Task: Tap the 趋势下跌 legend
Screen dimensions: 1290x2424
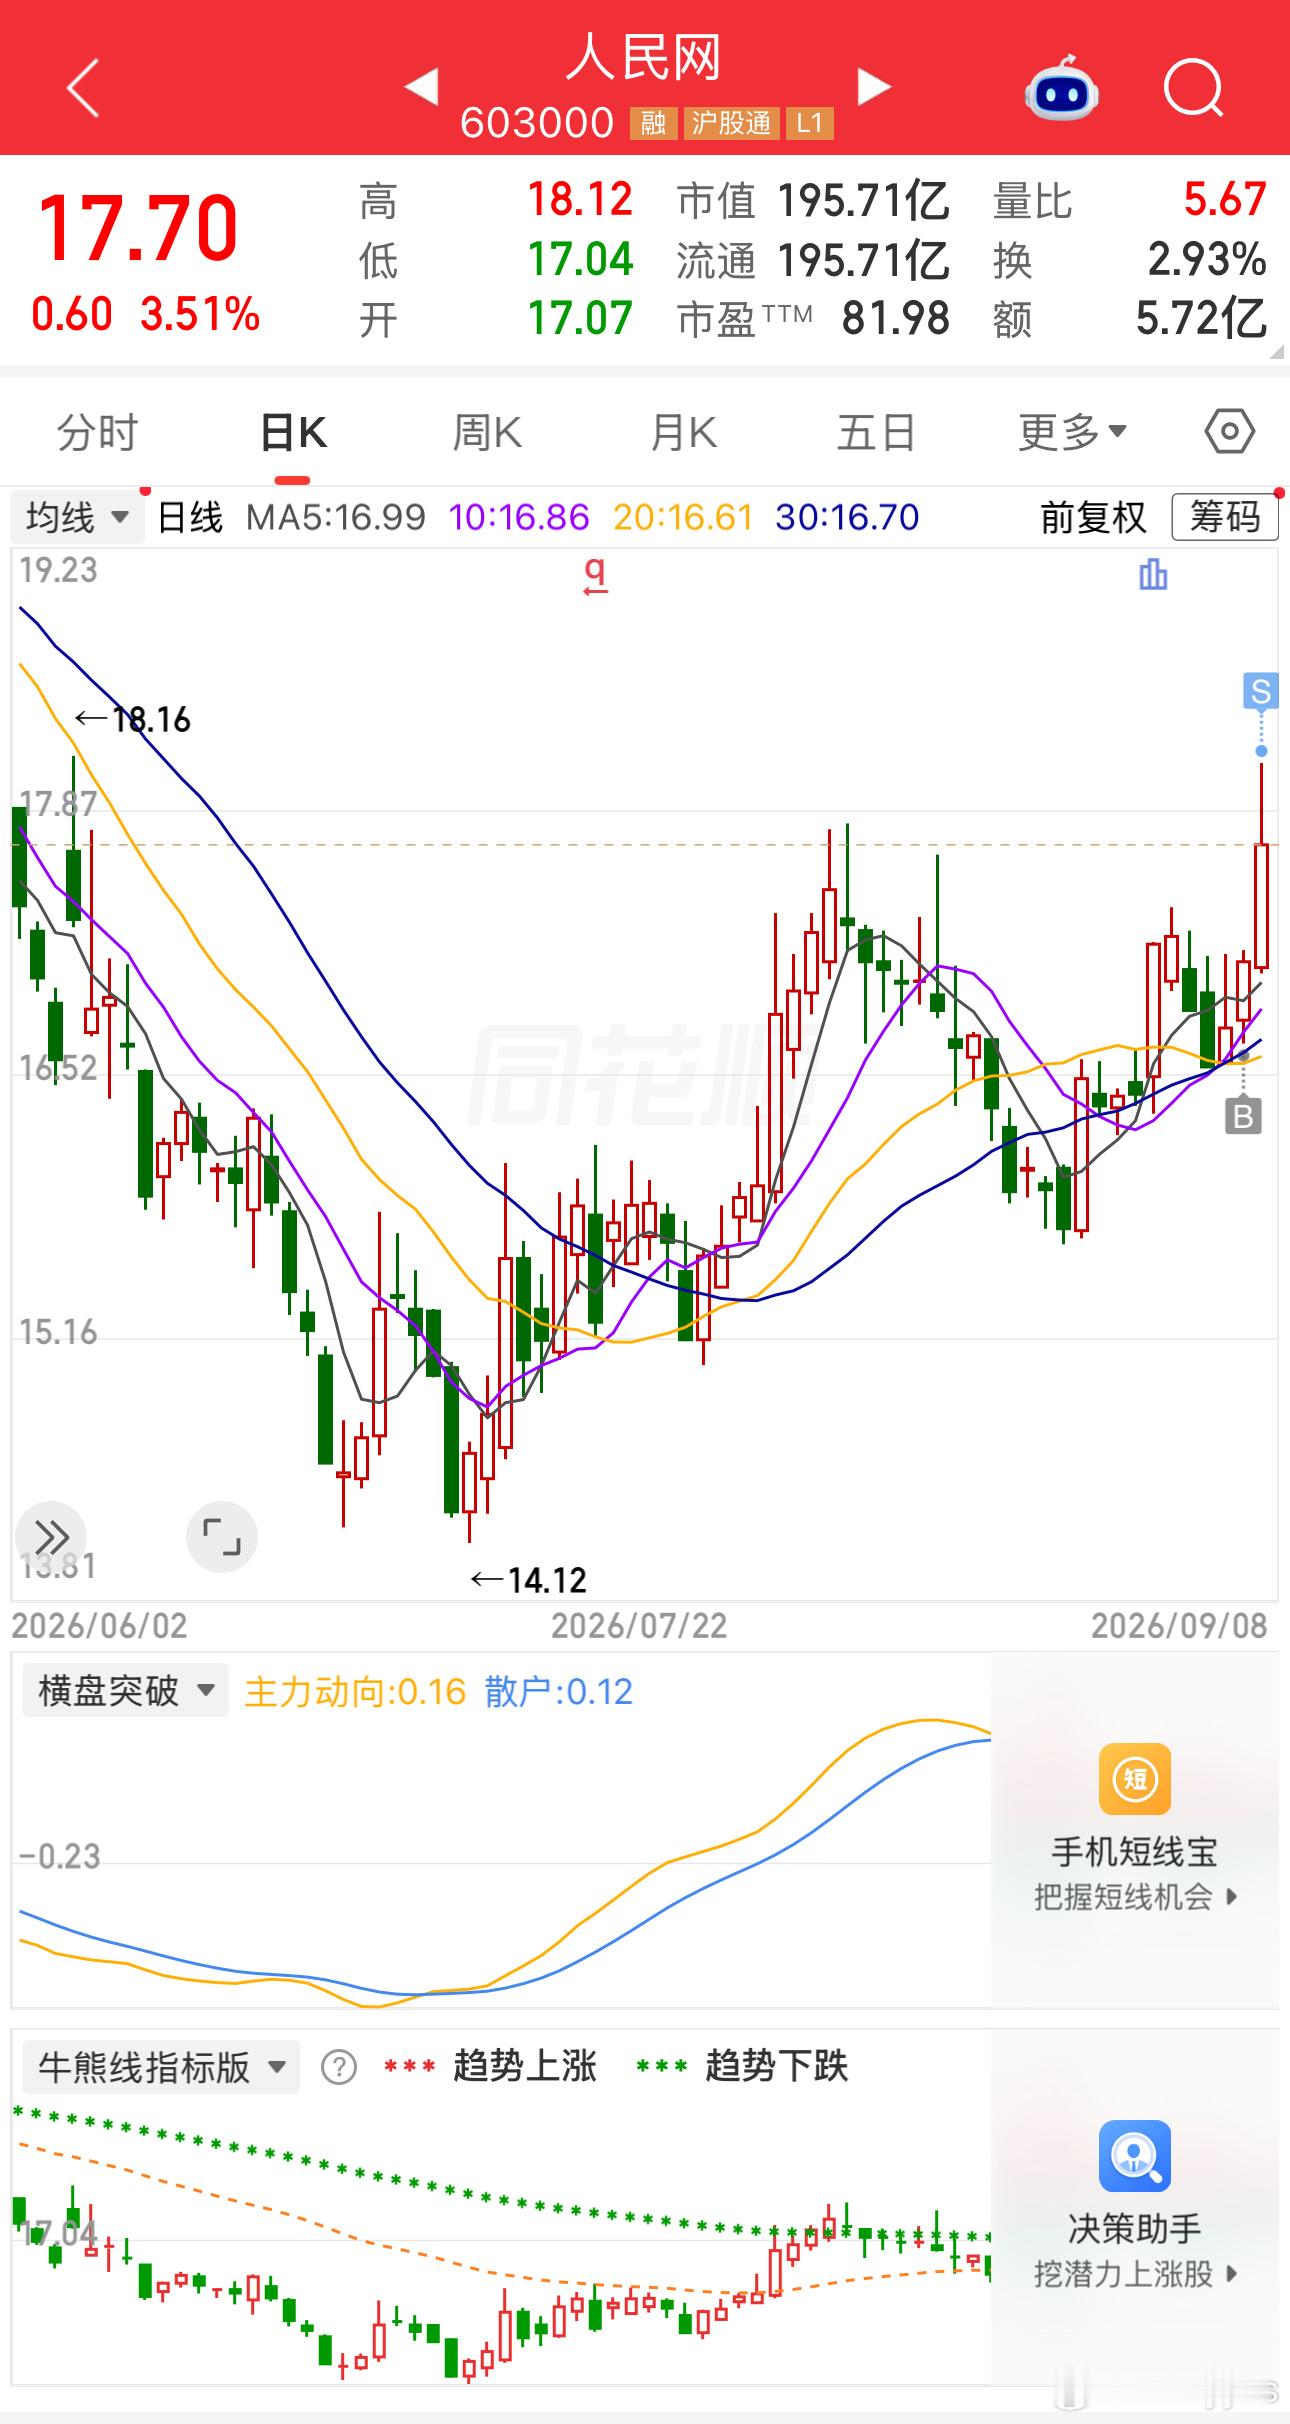Action: pyautogui.click(x=776, y=2066)
